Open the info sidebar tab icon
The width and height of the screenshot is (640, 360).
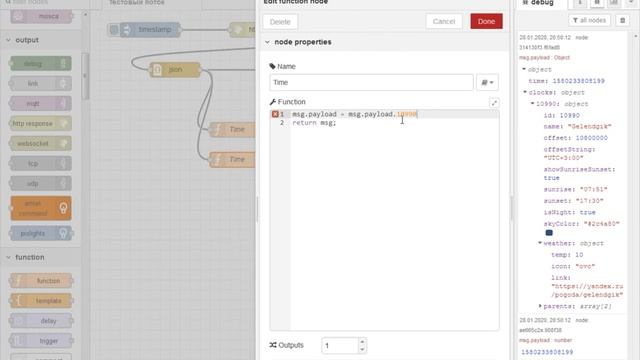[x=580, y=3]
